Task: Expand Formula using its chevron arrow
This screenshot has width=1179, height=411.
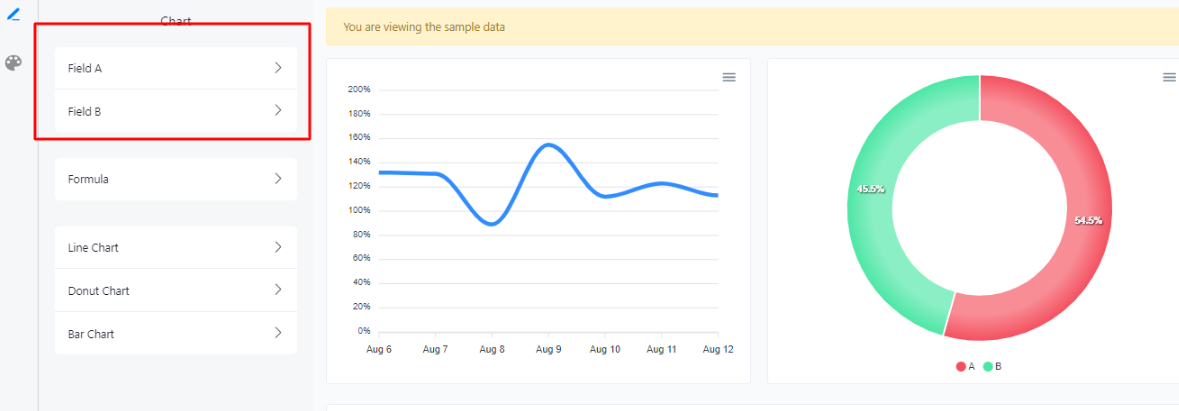Action: click(x=278, y=179)
